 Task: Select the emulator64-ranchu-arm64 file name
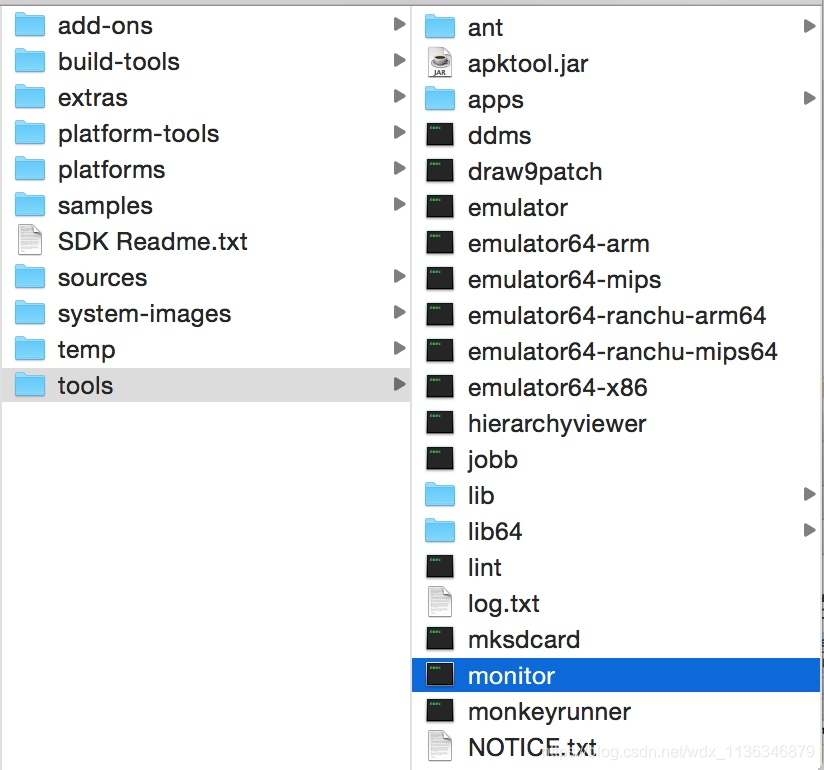tap(617, 315)
